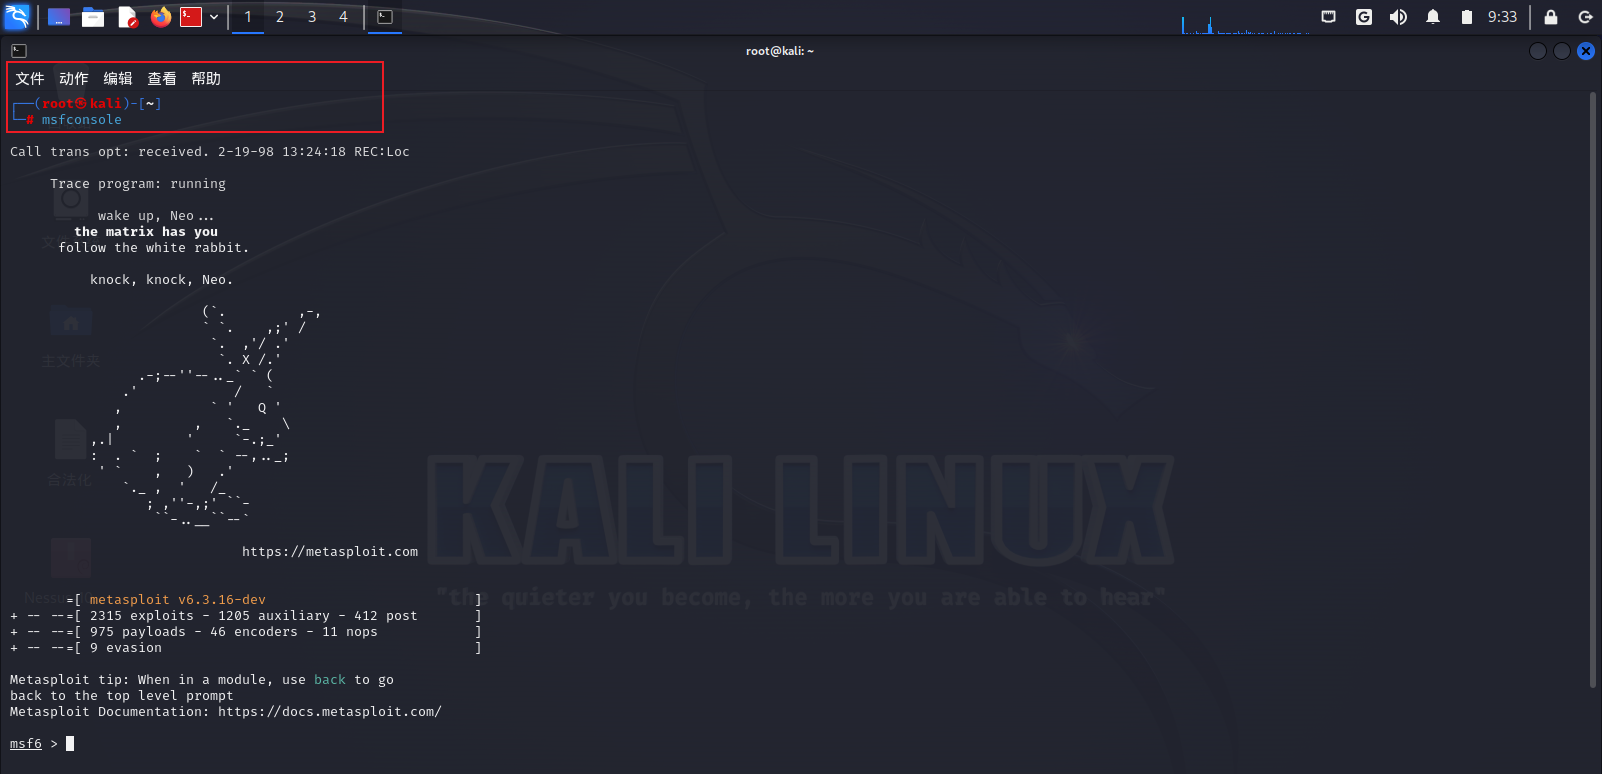Click the wired network connection icon
Viewport: 1602px width, 774px height.
[1329, 17]
